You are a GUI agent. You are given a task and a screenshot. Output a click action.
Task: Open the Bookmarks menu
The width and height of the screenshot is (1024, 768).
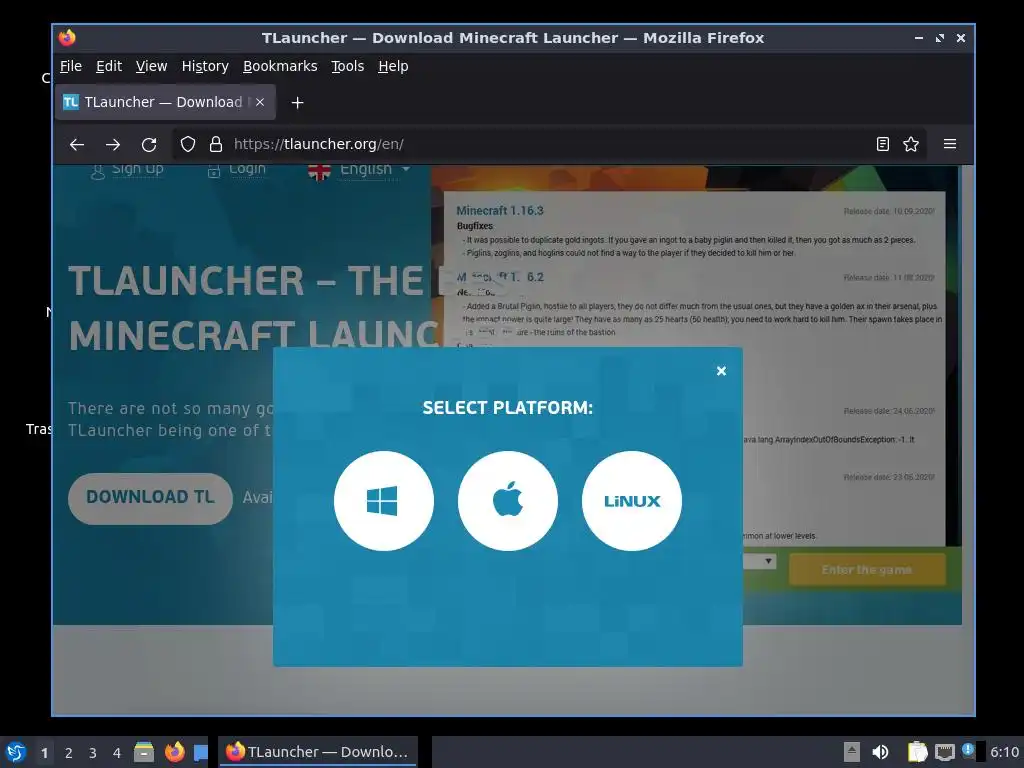coord(280,66)
